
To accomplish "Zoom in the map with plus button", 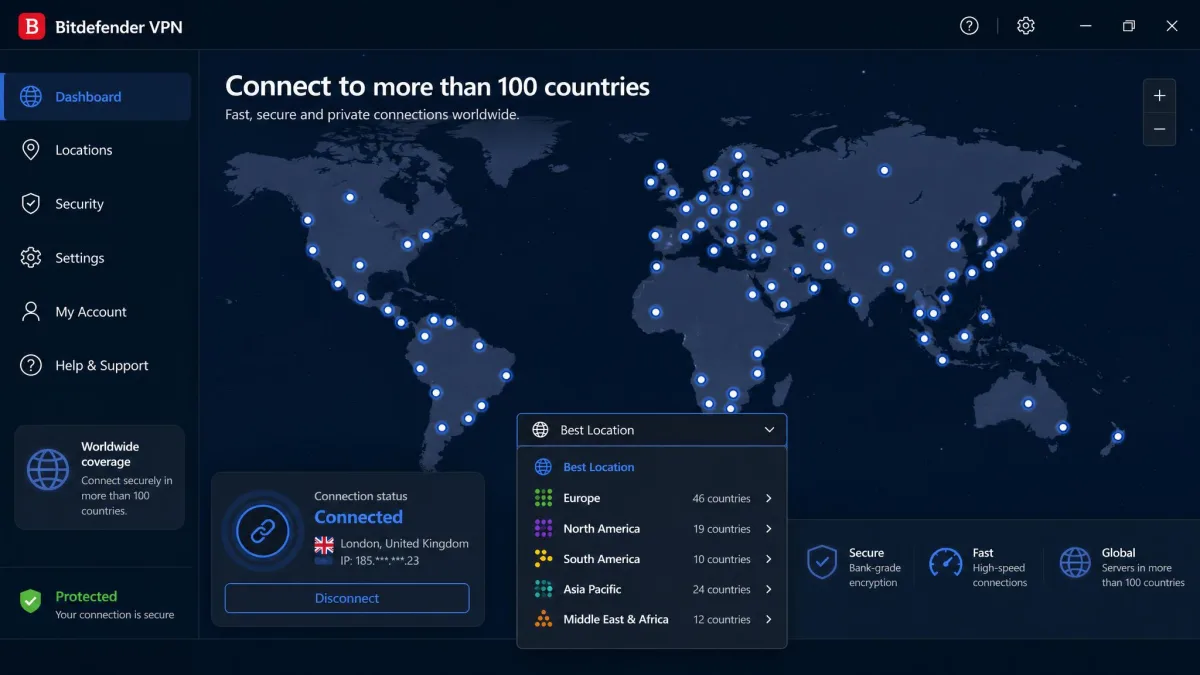I will [1159, 96].
